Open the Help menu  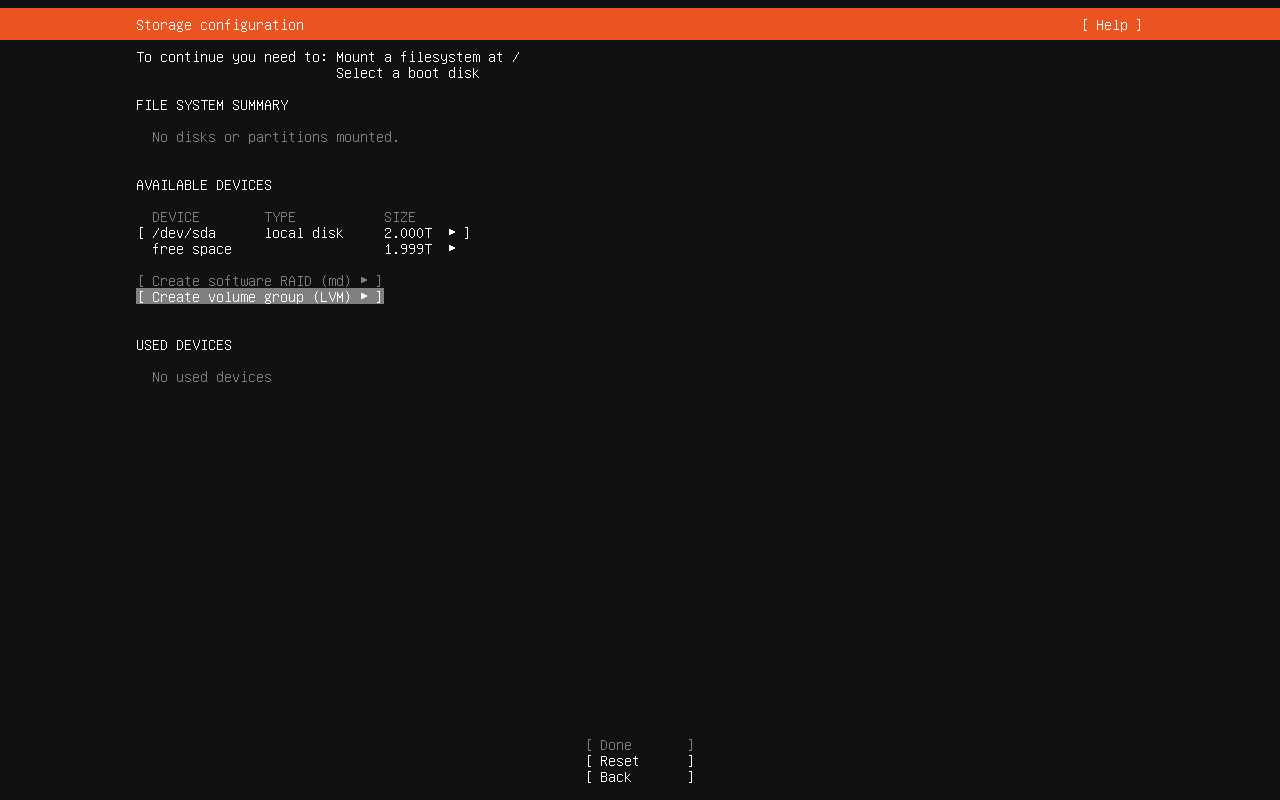[1111, 25]
